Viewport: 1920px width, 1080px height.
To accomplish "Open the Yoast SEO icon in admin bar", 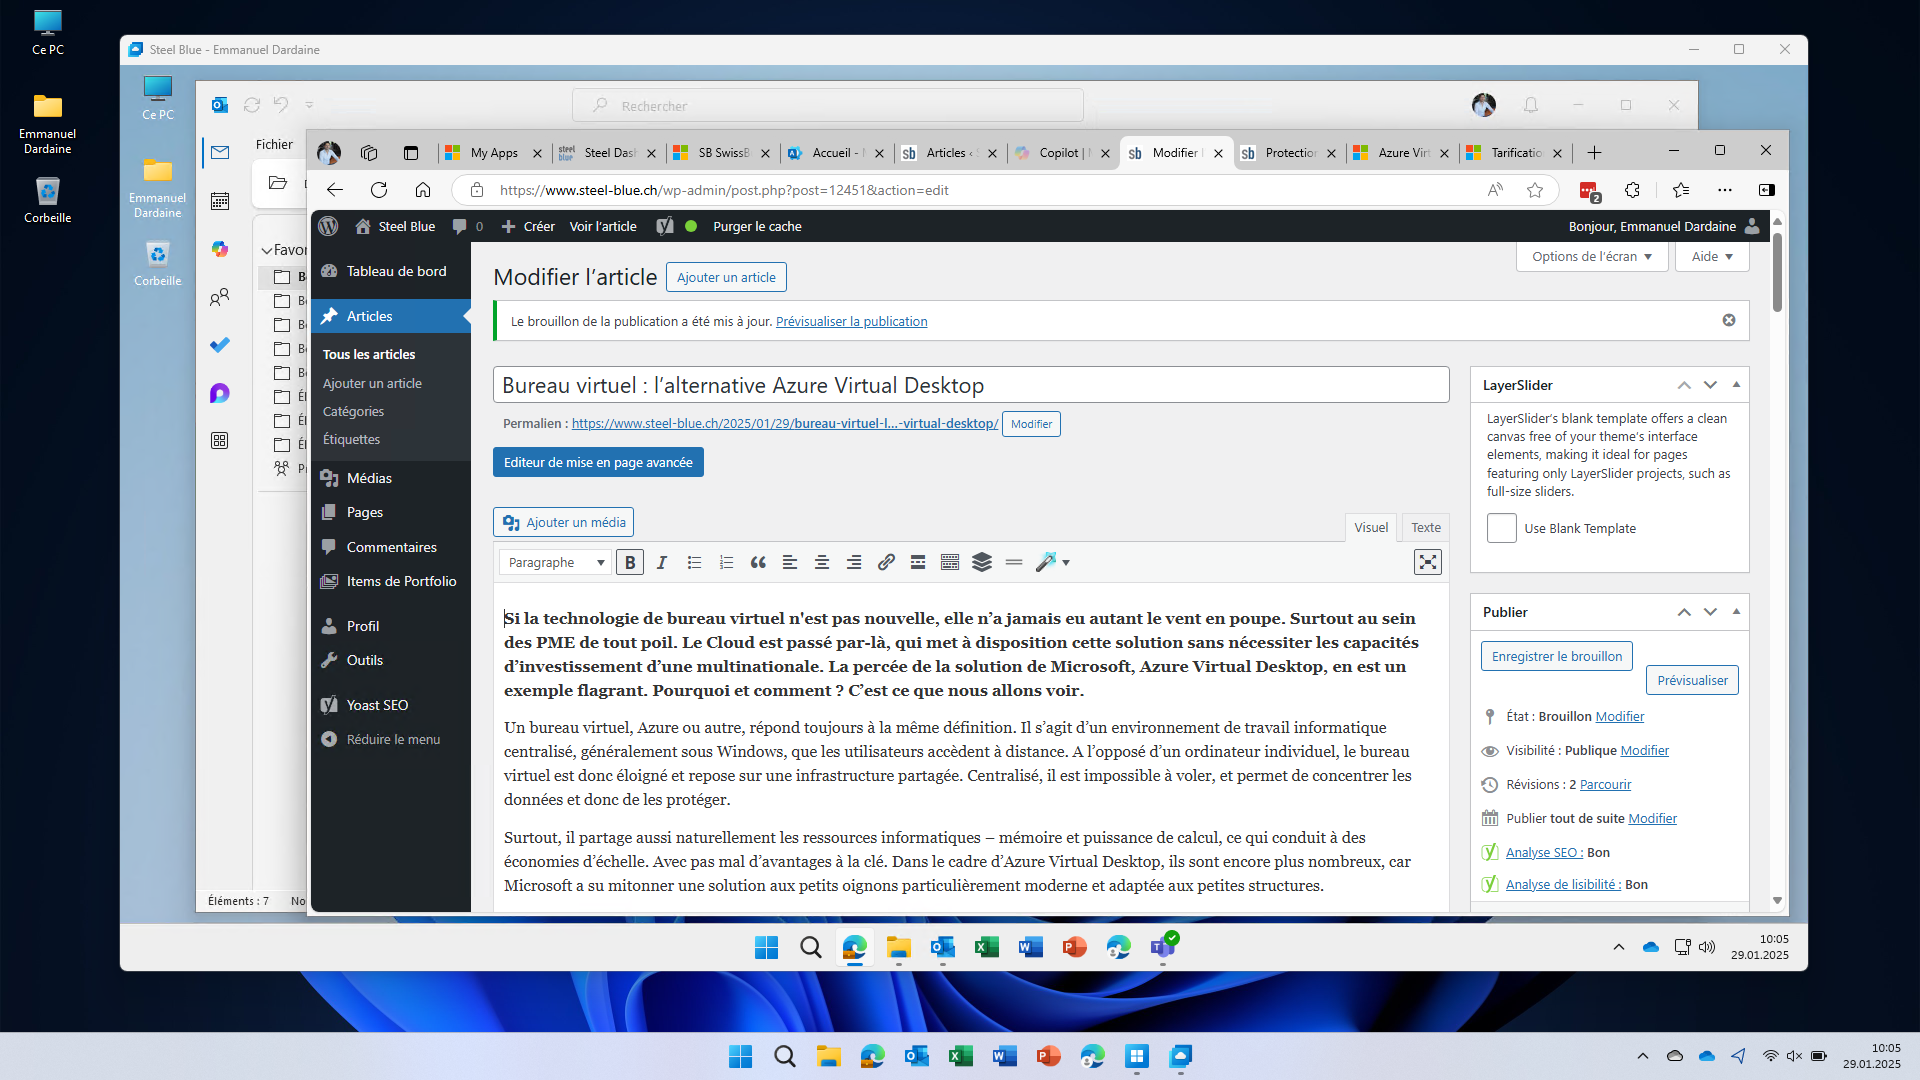I will (x=665, y=227).
